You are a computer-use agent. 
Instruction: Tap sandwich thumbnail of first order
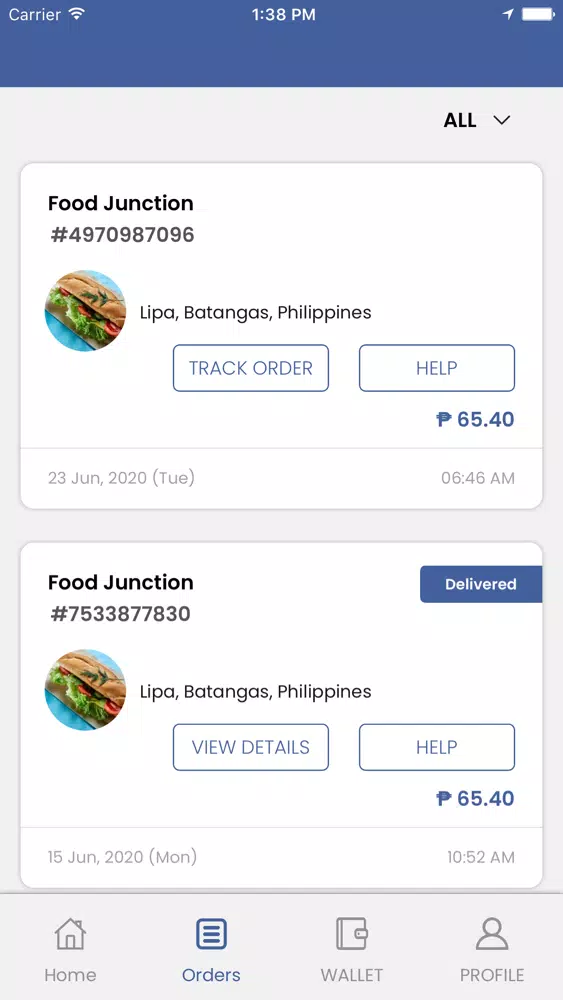point(85,311)
